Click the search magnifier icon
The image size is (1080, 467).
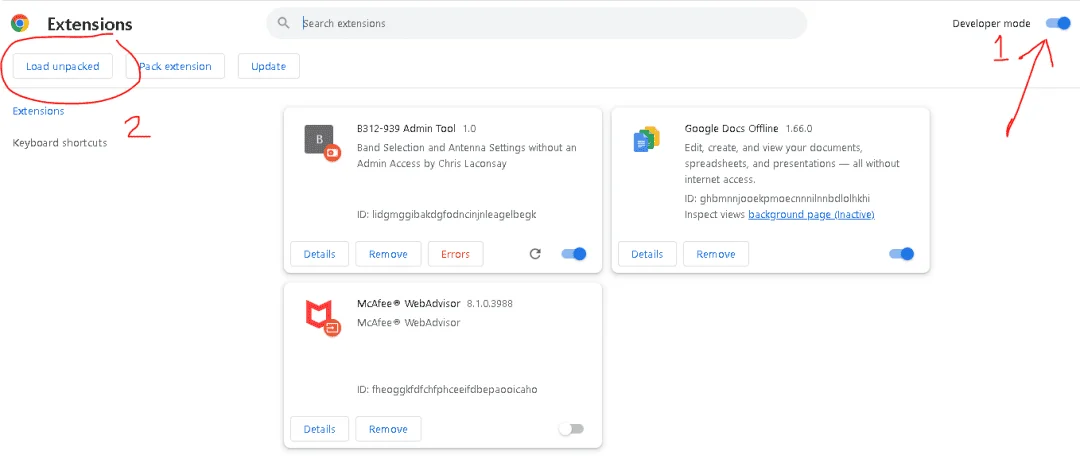pyautogui.click(x=283, y=23)
